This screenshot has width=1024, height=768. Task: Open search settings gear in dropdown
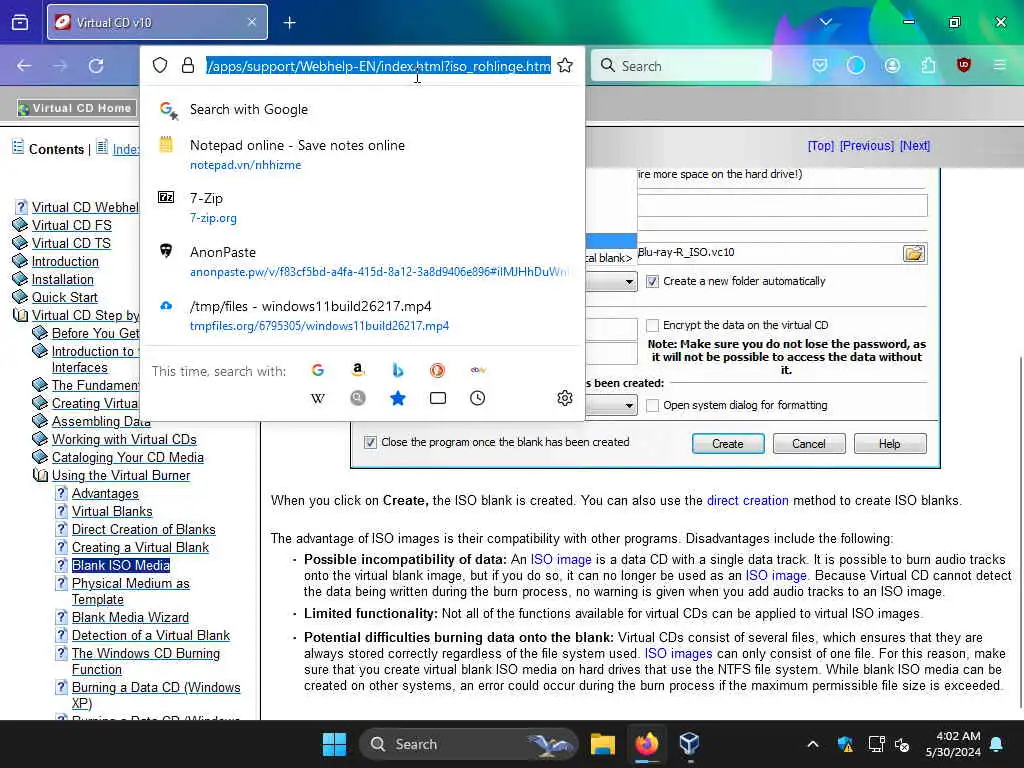pyautogui.click(x=565, y=398)
